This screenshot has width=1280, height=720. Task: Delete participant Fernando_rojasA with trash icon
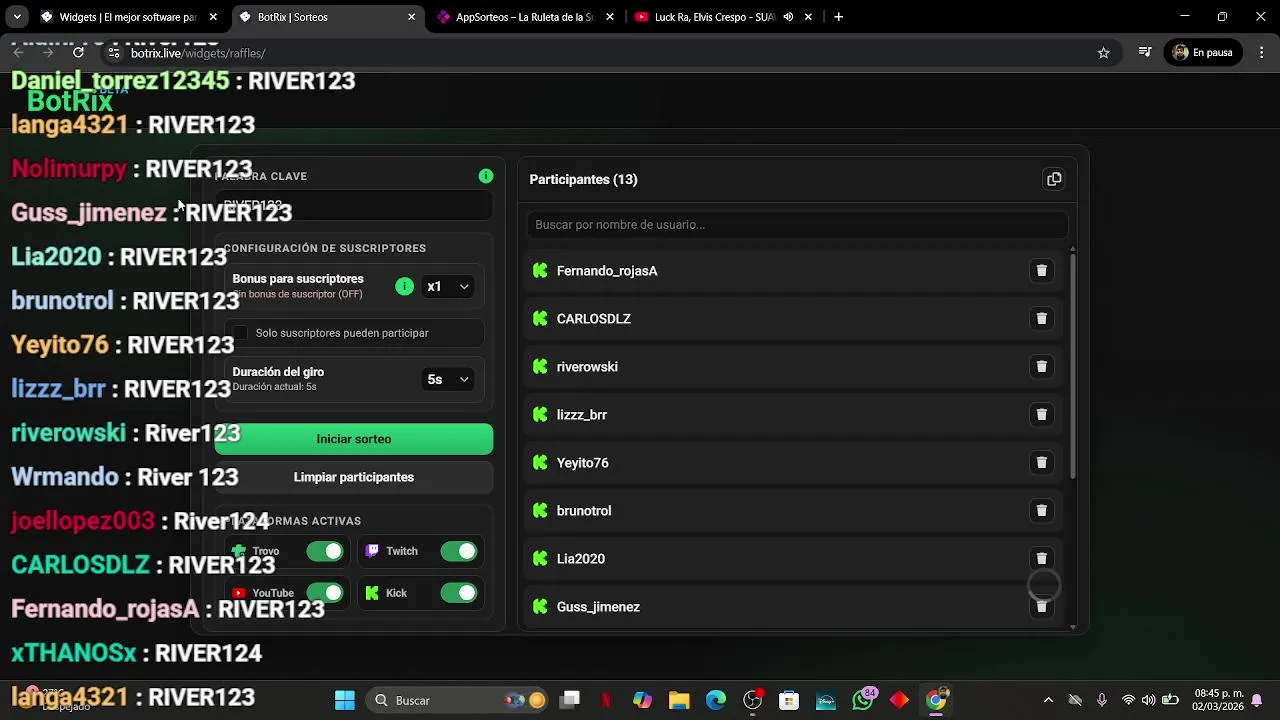(x=1041, y=271)
